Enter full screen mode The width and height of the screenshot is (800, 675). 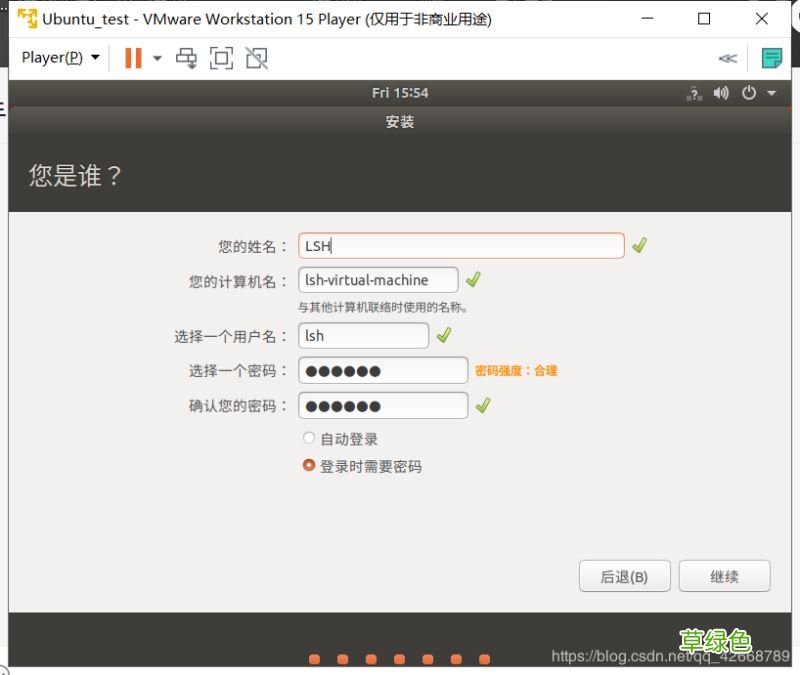tap(221, 58)
